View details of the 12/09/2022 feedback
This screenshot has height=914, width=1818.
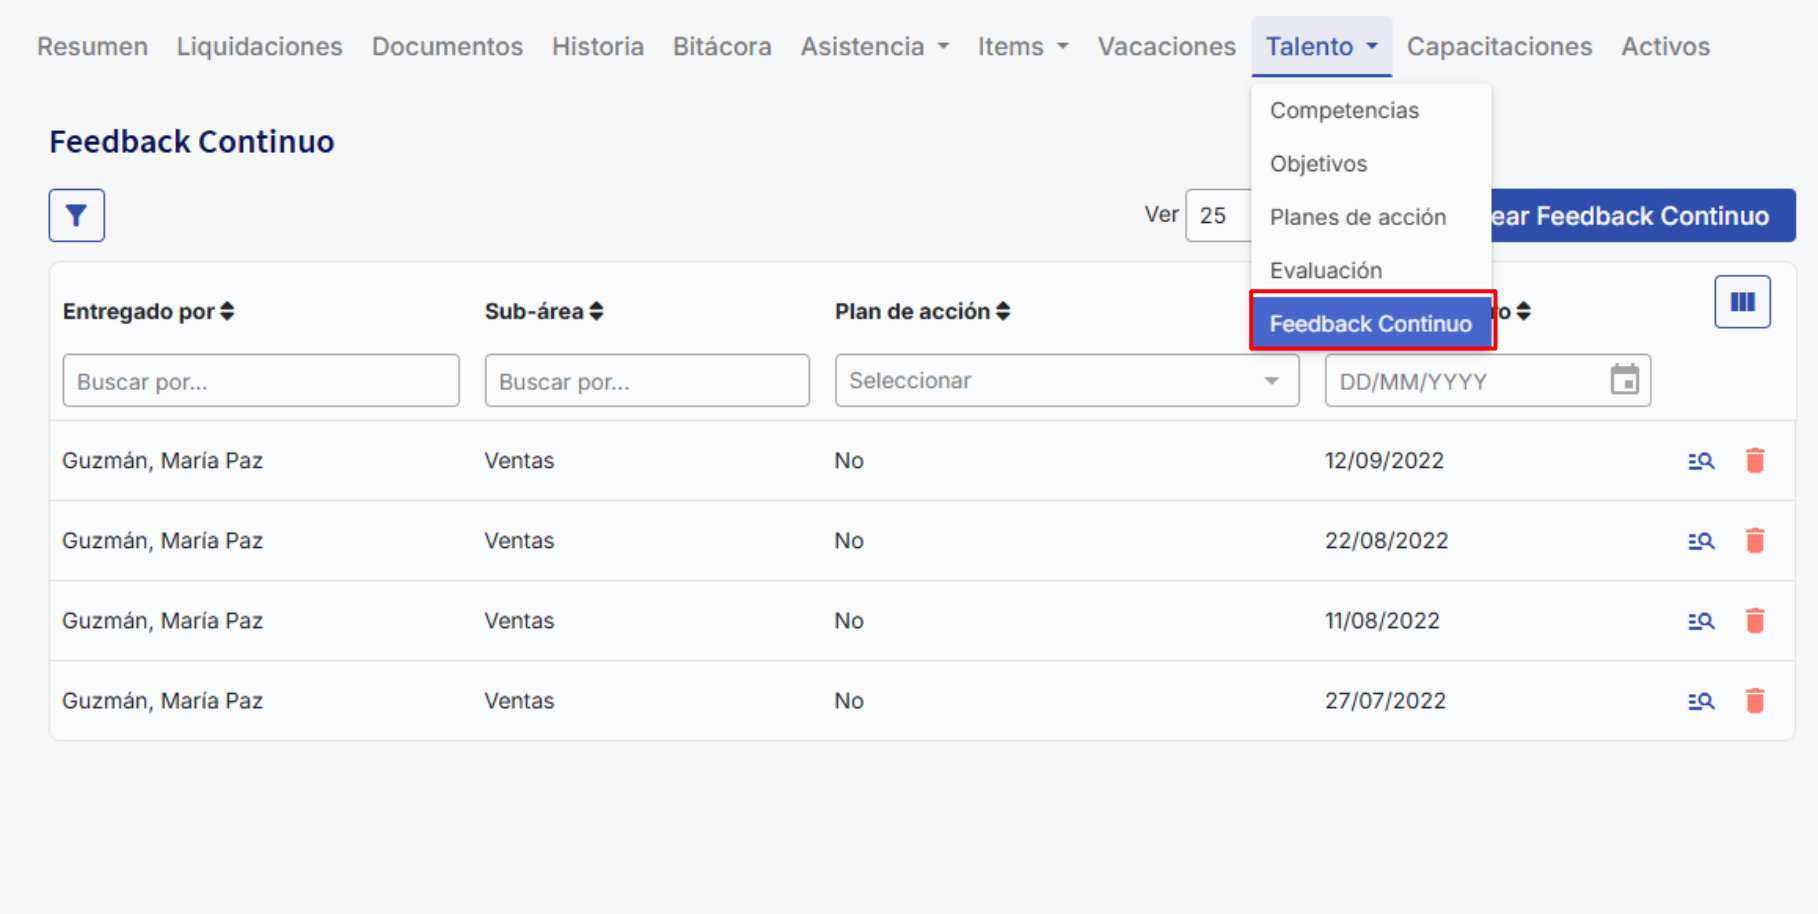[1701, 461]
